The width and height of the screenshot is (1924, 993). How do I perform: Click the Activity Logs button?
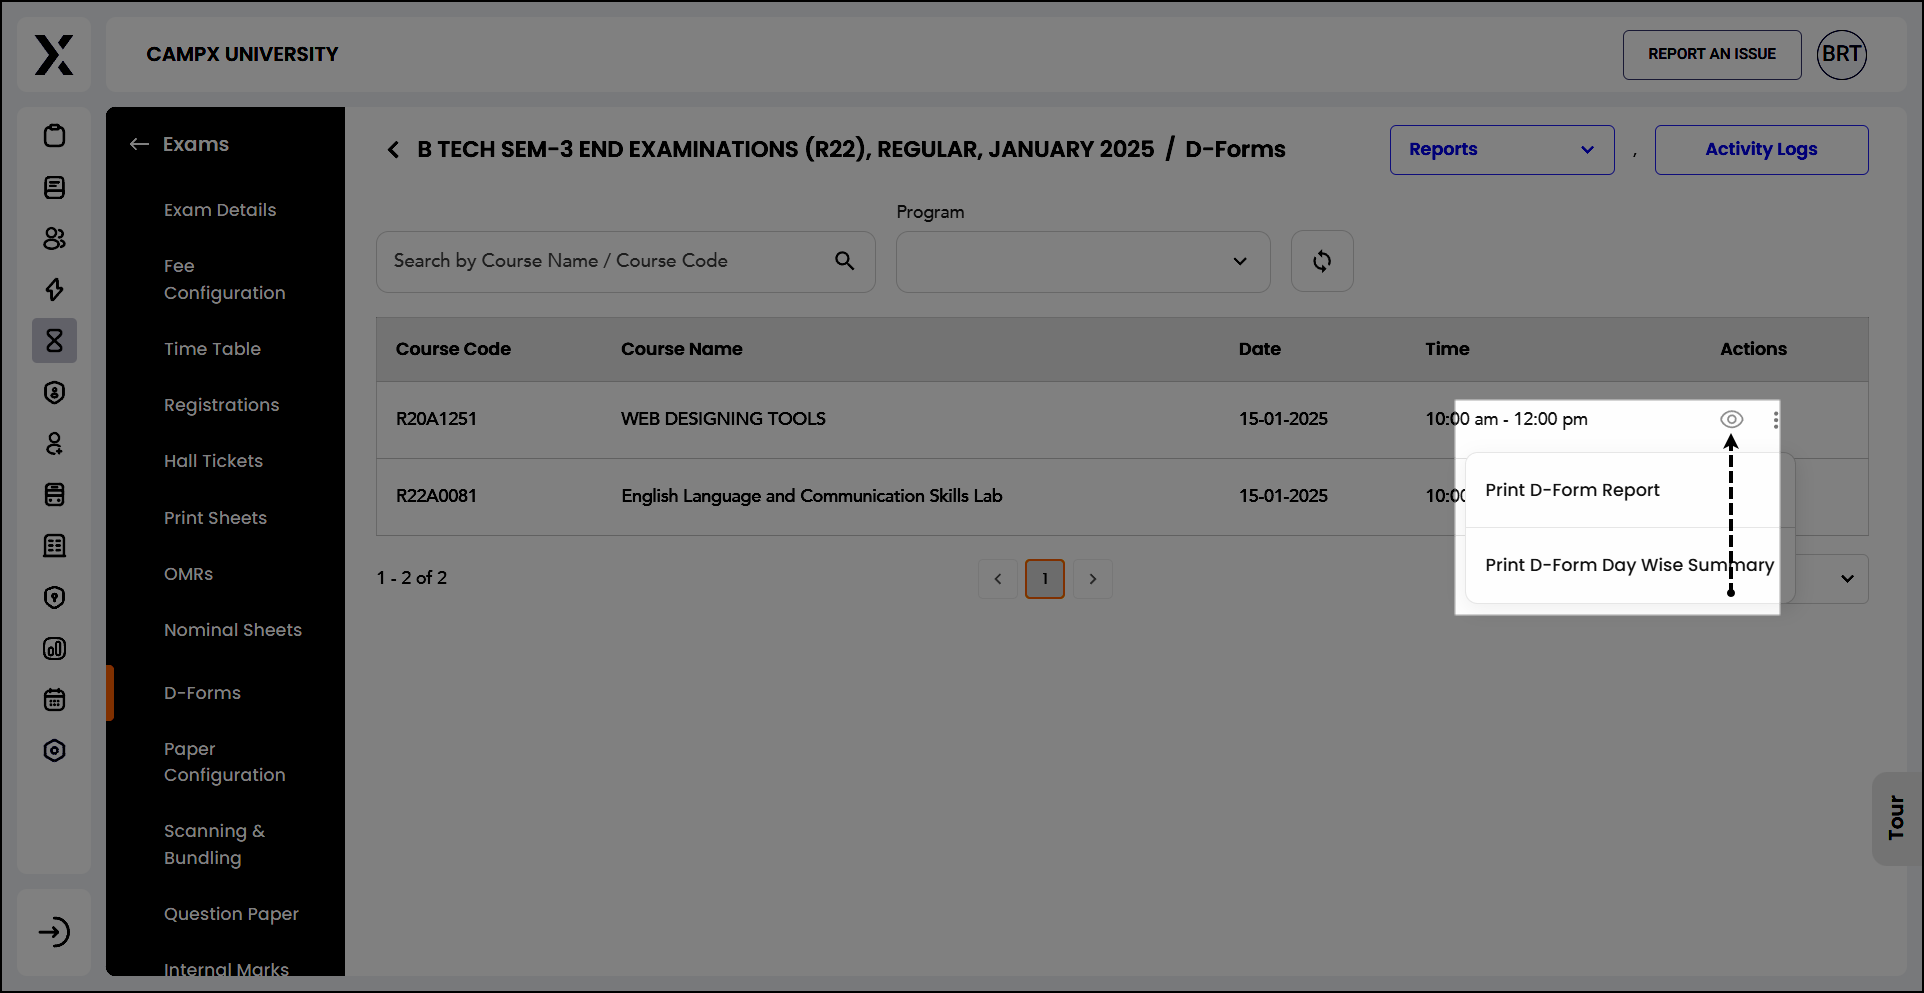click(1761, 150)
